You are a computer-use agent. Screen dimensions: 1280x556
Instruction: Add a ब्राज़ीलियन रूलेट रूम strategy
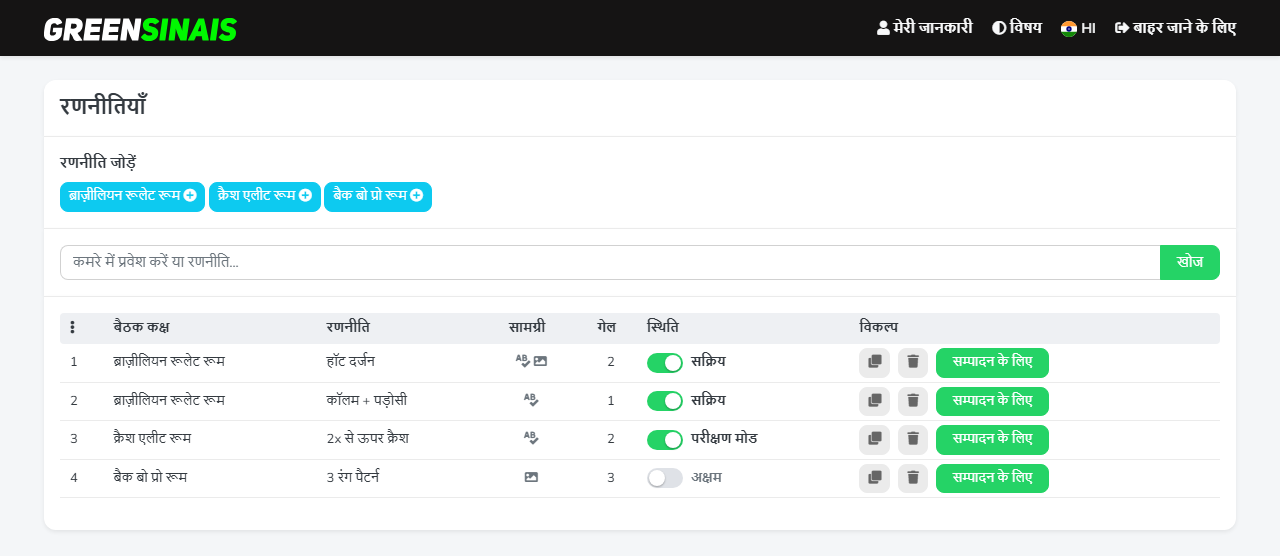[132, 196]
